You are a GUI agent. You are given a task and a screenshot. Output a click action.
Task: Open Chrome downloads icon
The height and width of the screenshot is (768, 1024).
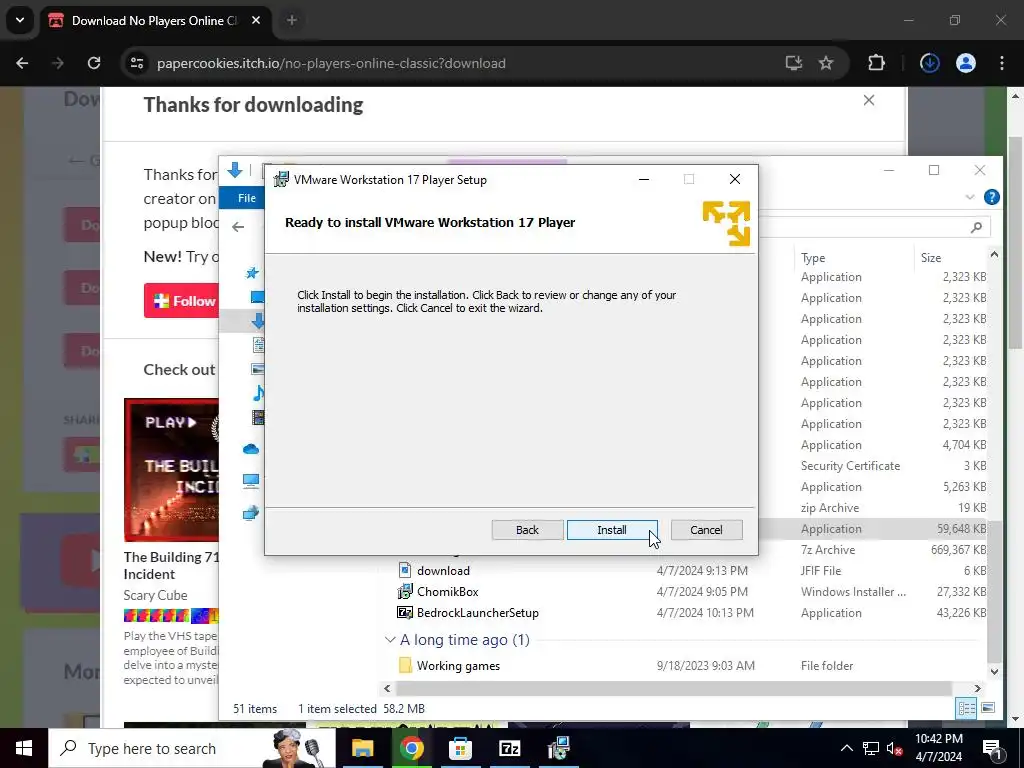tap(929, 63)
